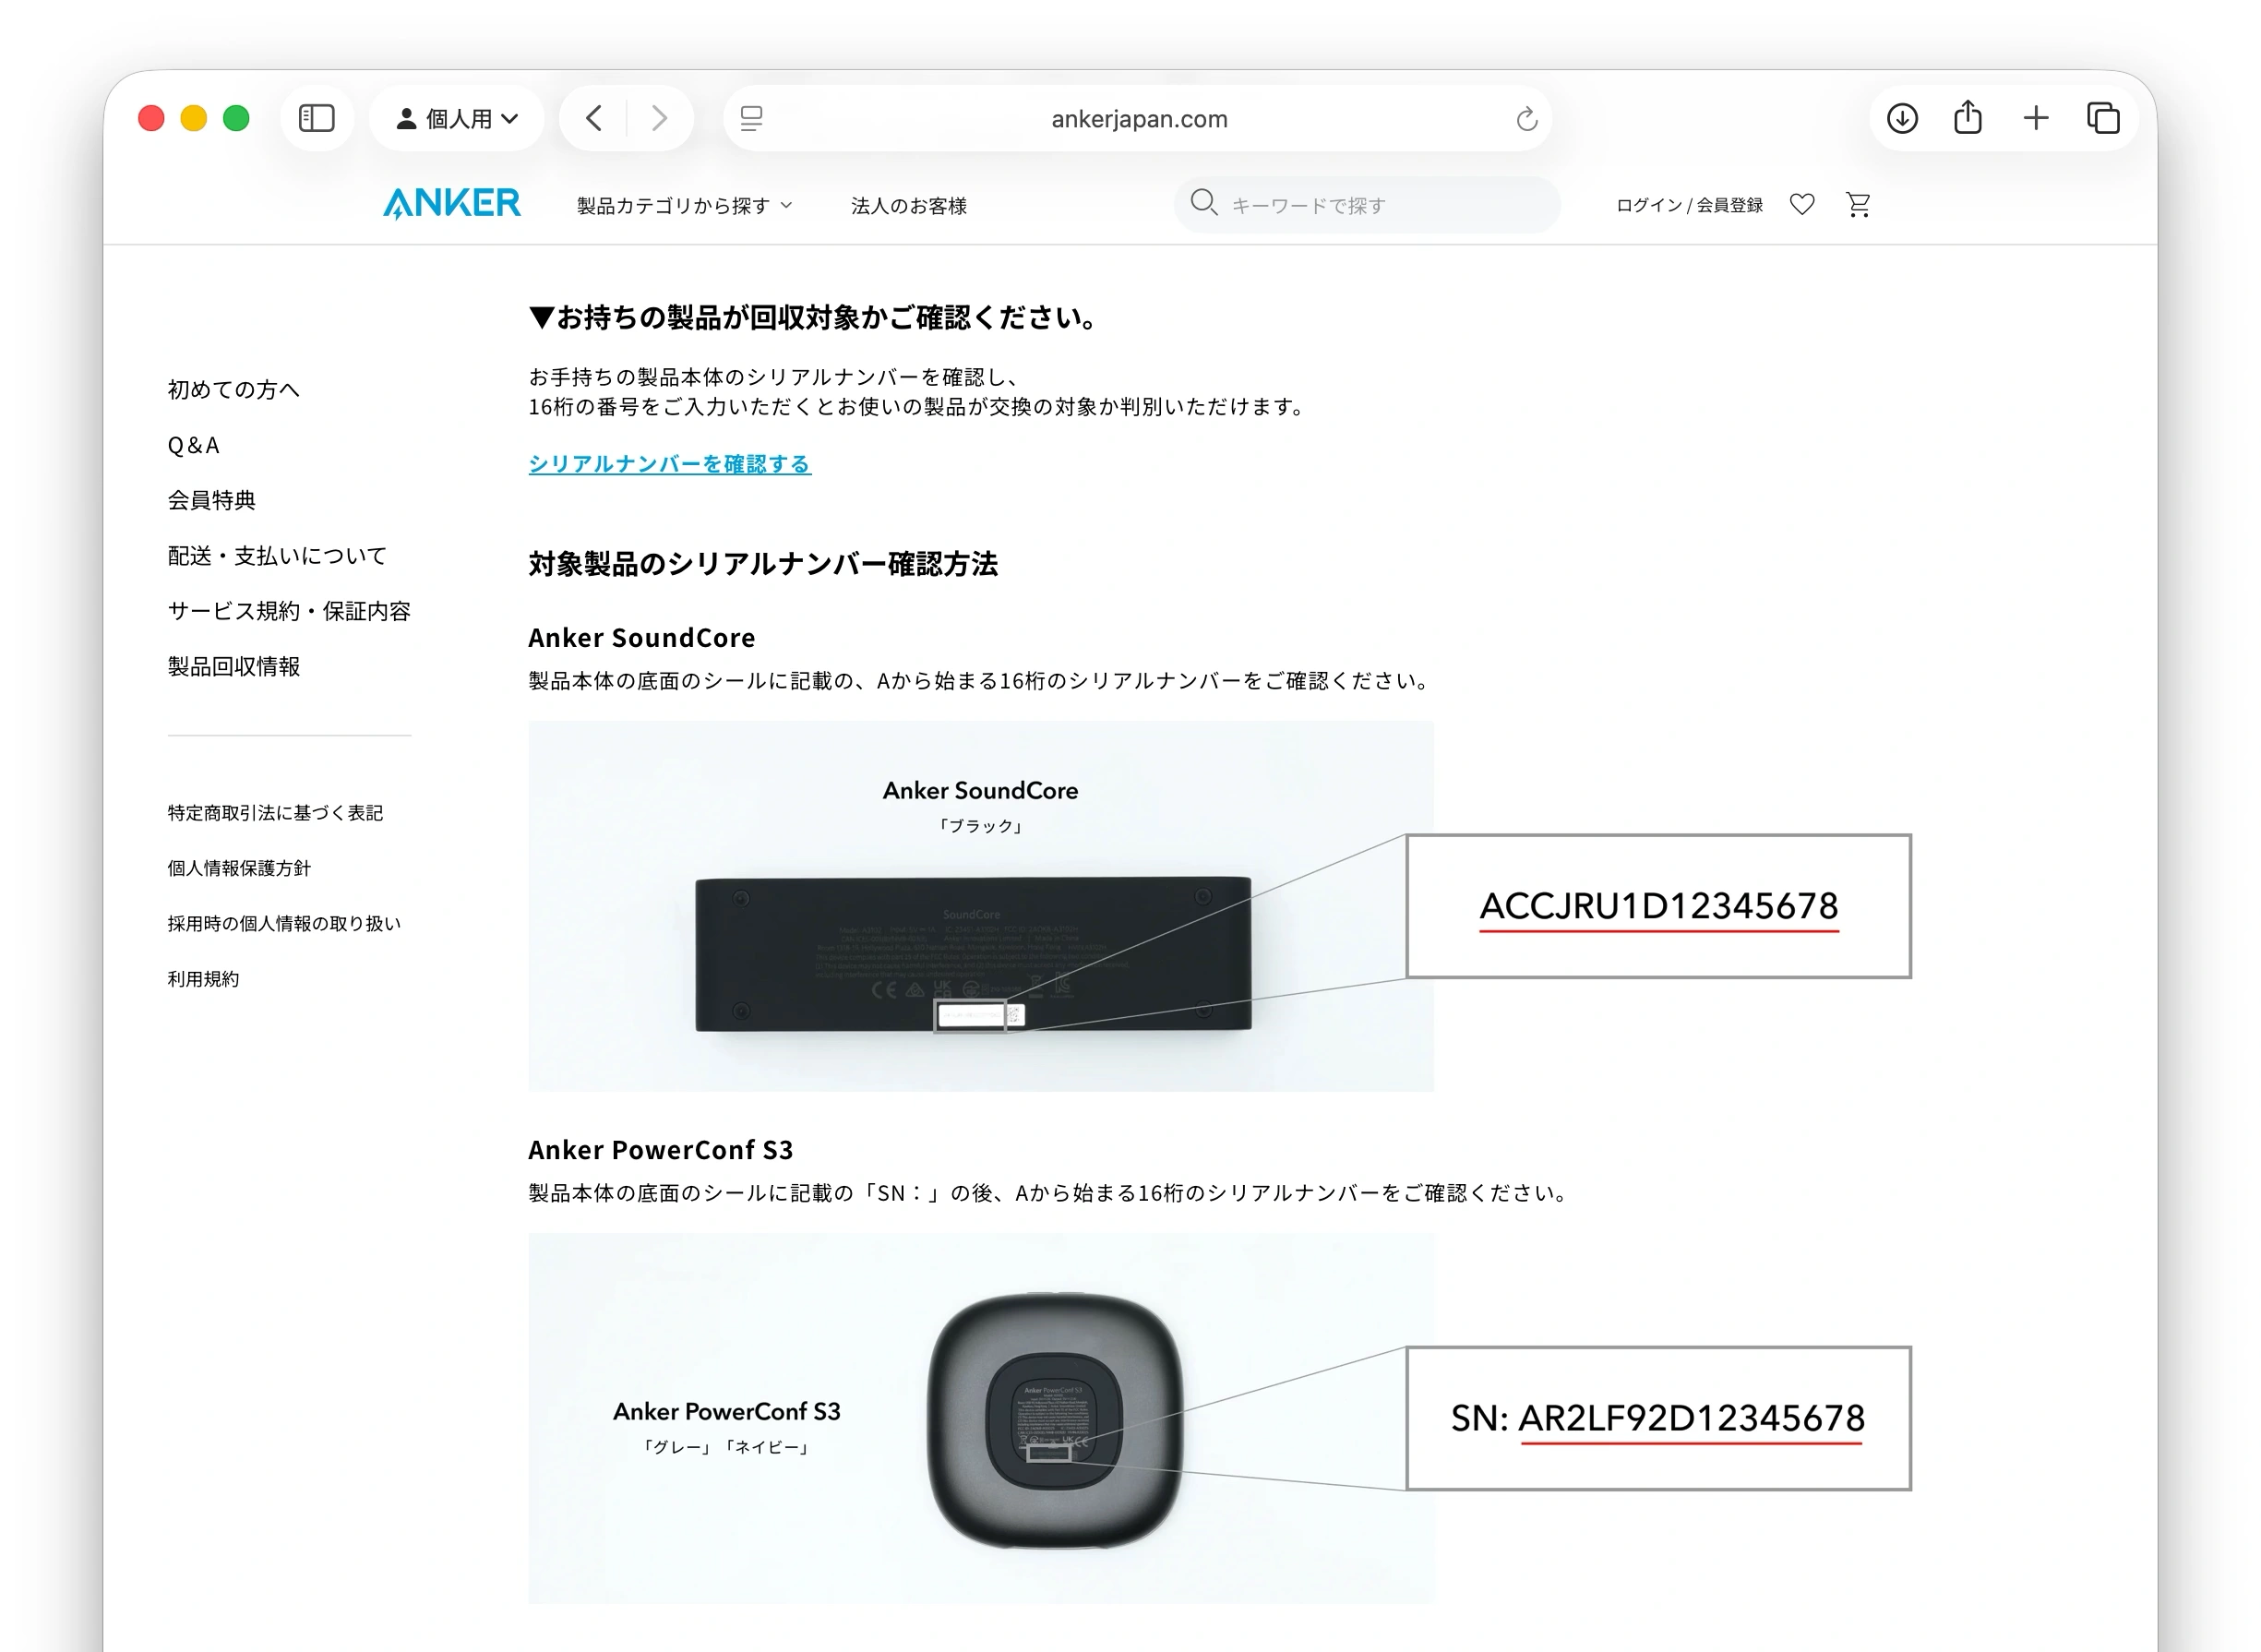Enable Reader view for this page
This screenshot has width=2261, height=1652.
(751, 118)
